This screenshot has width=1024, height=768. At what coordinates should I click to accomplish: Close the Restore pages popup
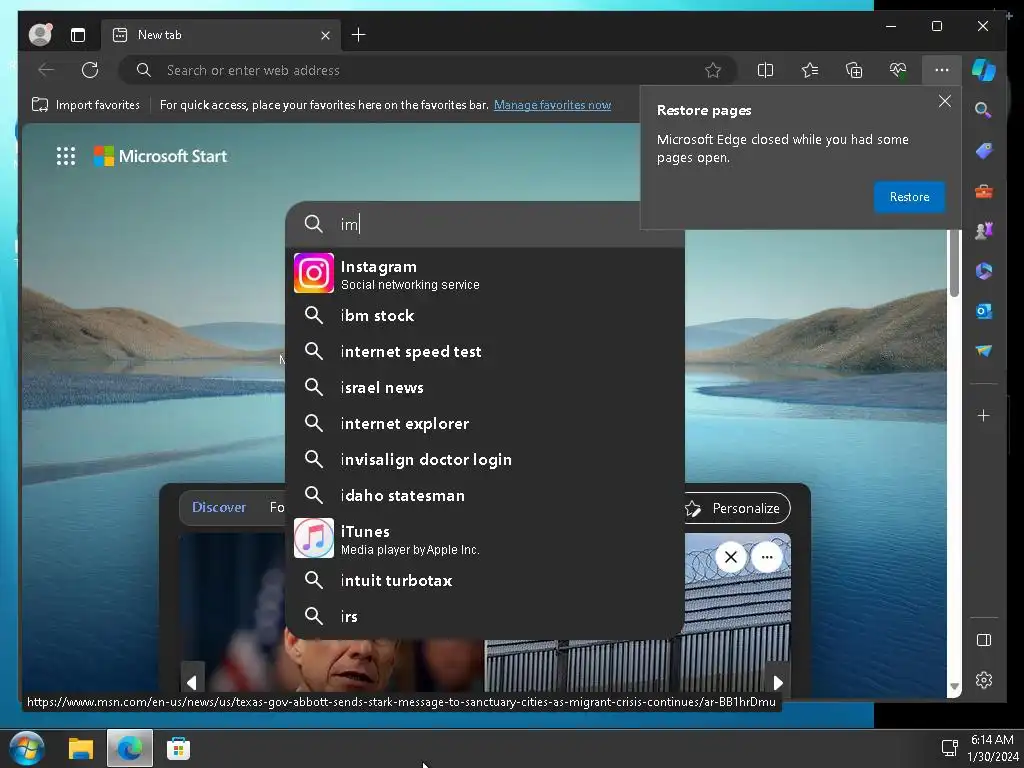click(944, 101)
